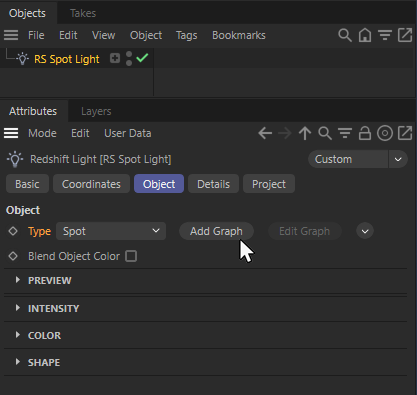Image resolution: width=417 pixels, height=395 pixels.
Task: Click the Objects manager search icon
Action: tap(345, 35)
